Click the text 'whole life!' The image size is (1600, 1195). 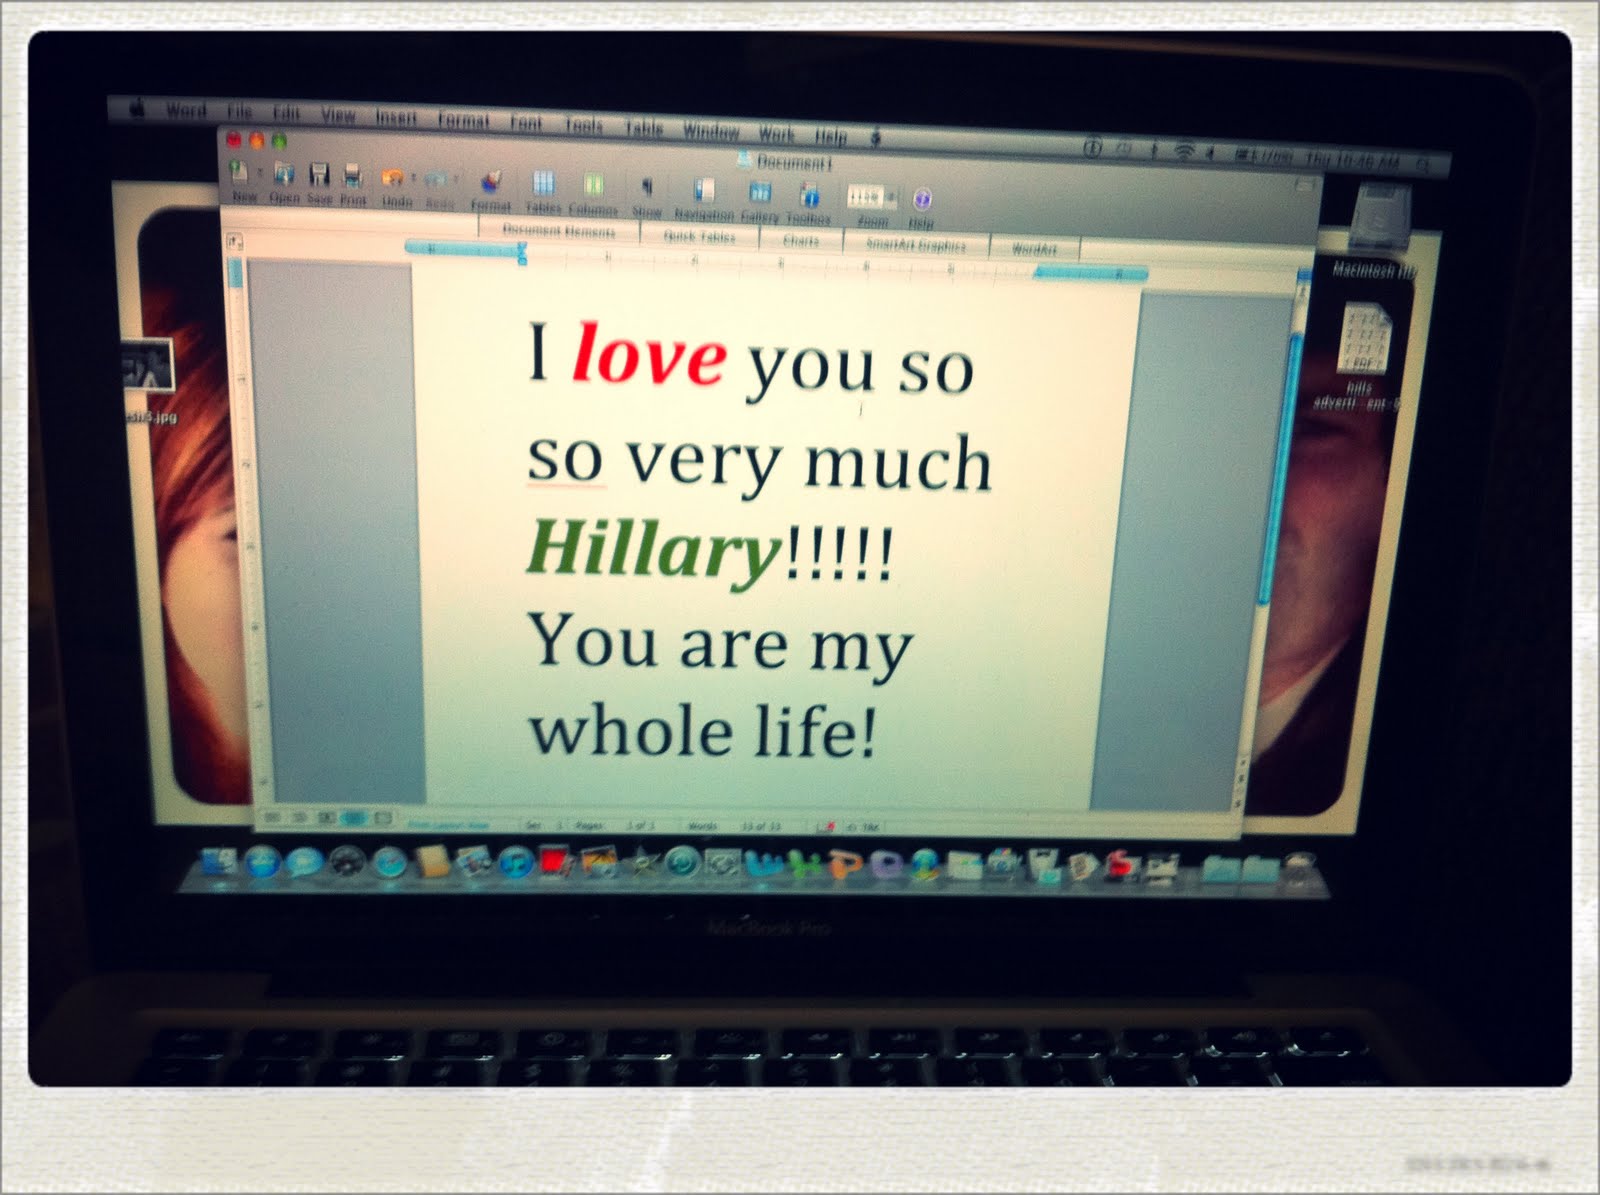click(703, 733)
